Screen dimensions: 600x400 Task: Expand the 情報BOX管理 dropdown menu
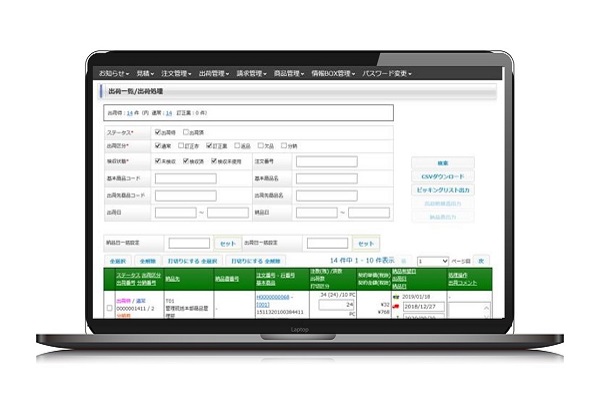pyautogui.click(x=333, y=74)
